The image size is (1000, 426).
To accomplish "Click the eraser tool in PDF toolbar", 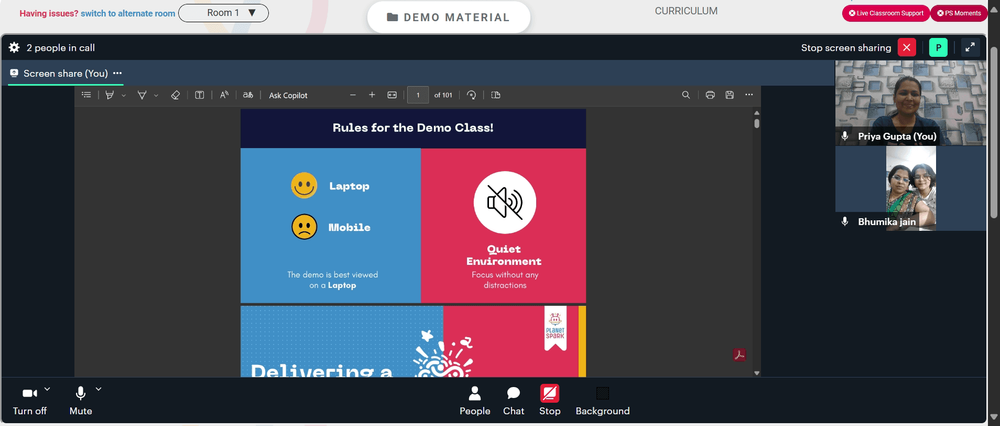I will point(175,95).
